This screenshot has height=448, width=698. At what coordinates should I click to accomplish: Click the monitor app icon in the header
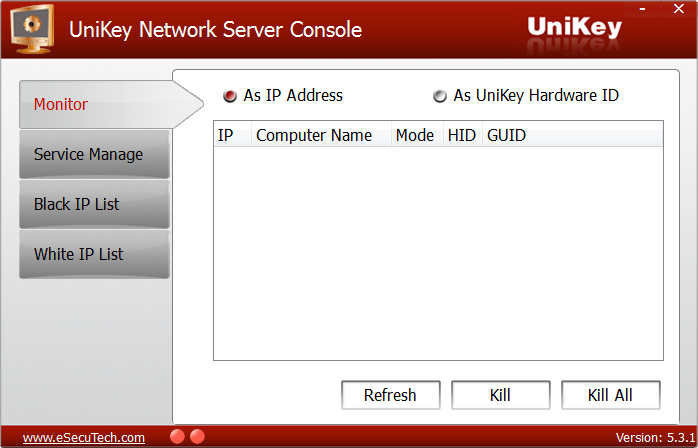pos(32,29)
